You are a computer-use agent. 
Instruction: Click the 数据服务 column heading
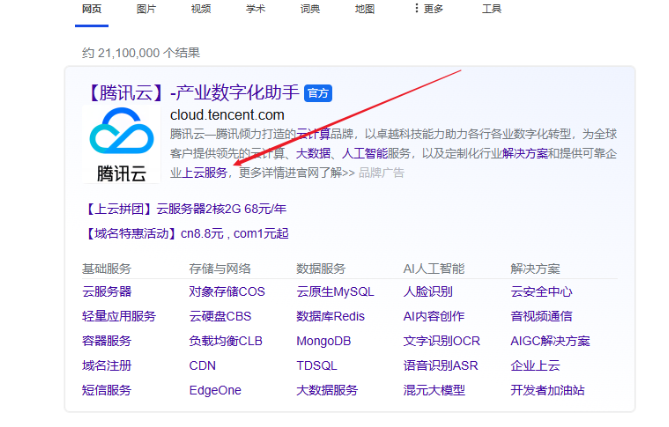click(x=321, y=269)
